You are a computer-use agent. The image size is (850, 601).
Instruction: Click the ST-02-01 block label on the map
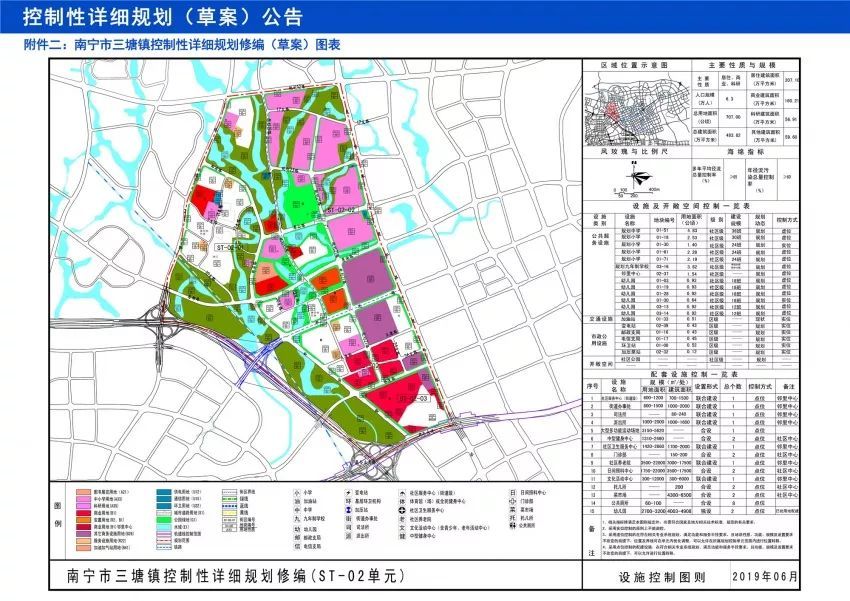coord(227,245)
